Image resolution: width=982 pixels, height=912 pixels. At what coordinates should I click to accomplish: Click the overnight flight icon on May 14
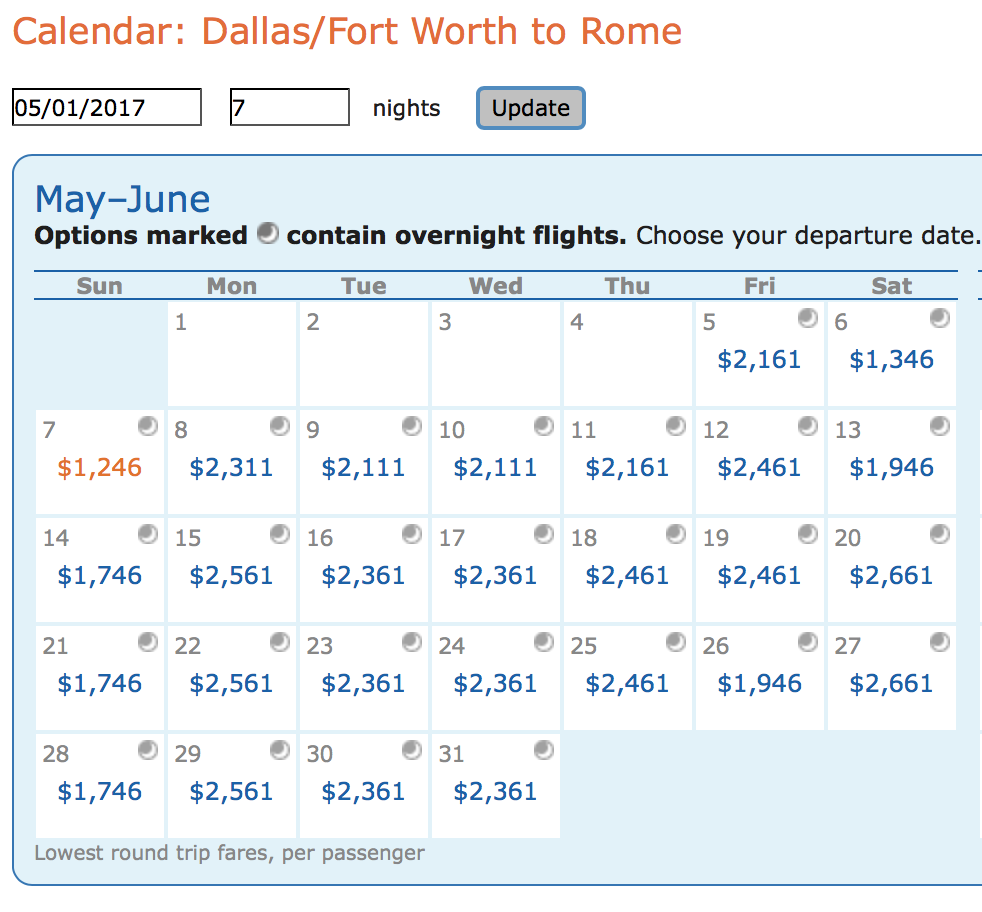click(148, 534)
